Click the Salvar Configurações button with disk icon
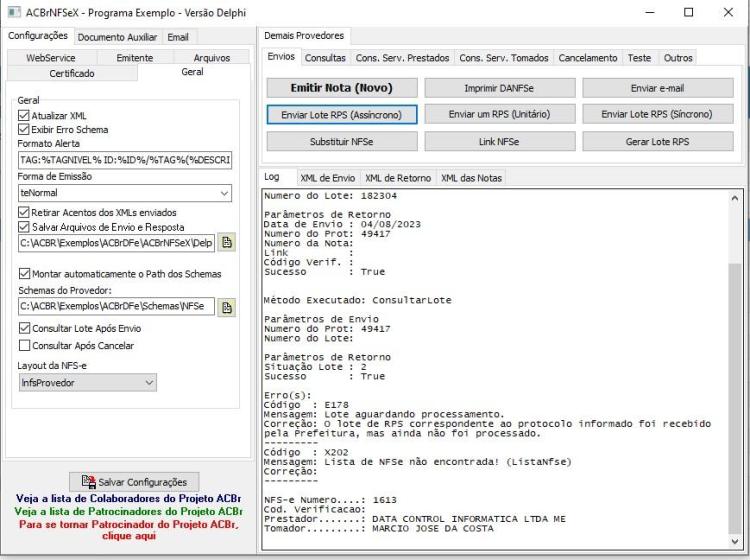Viewport: 750px width, 560px height. pos(134,482)
